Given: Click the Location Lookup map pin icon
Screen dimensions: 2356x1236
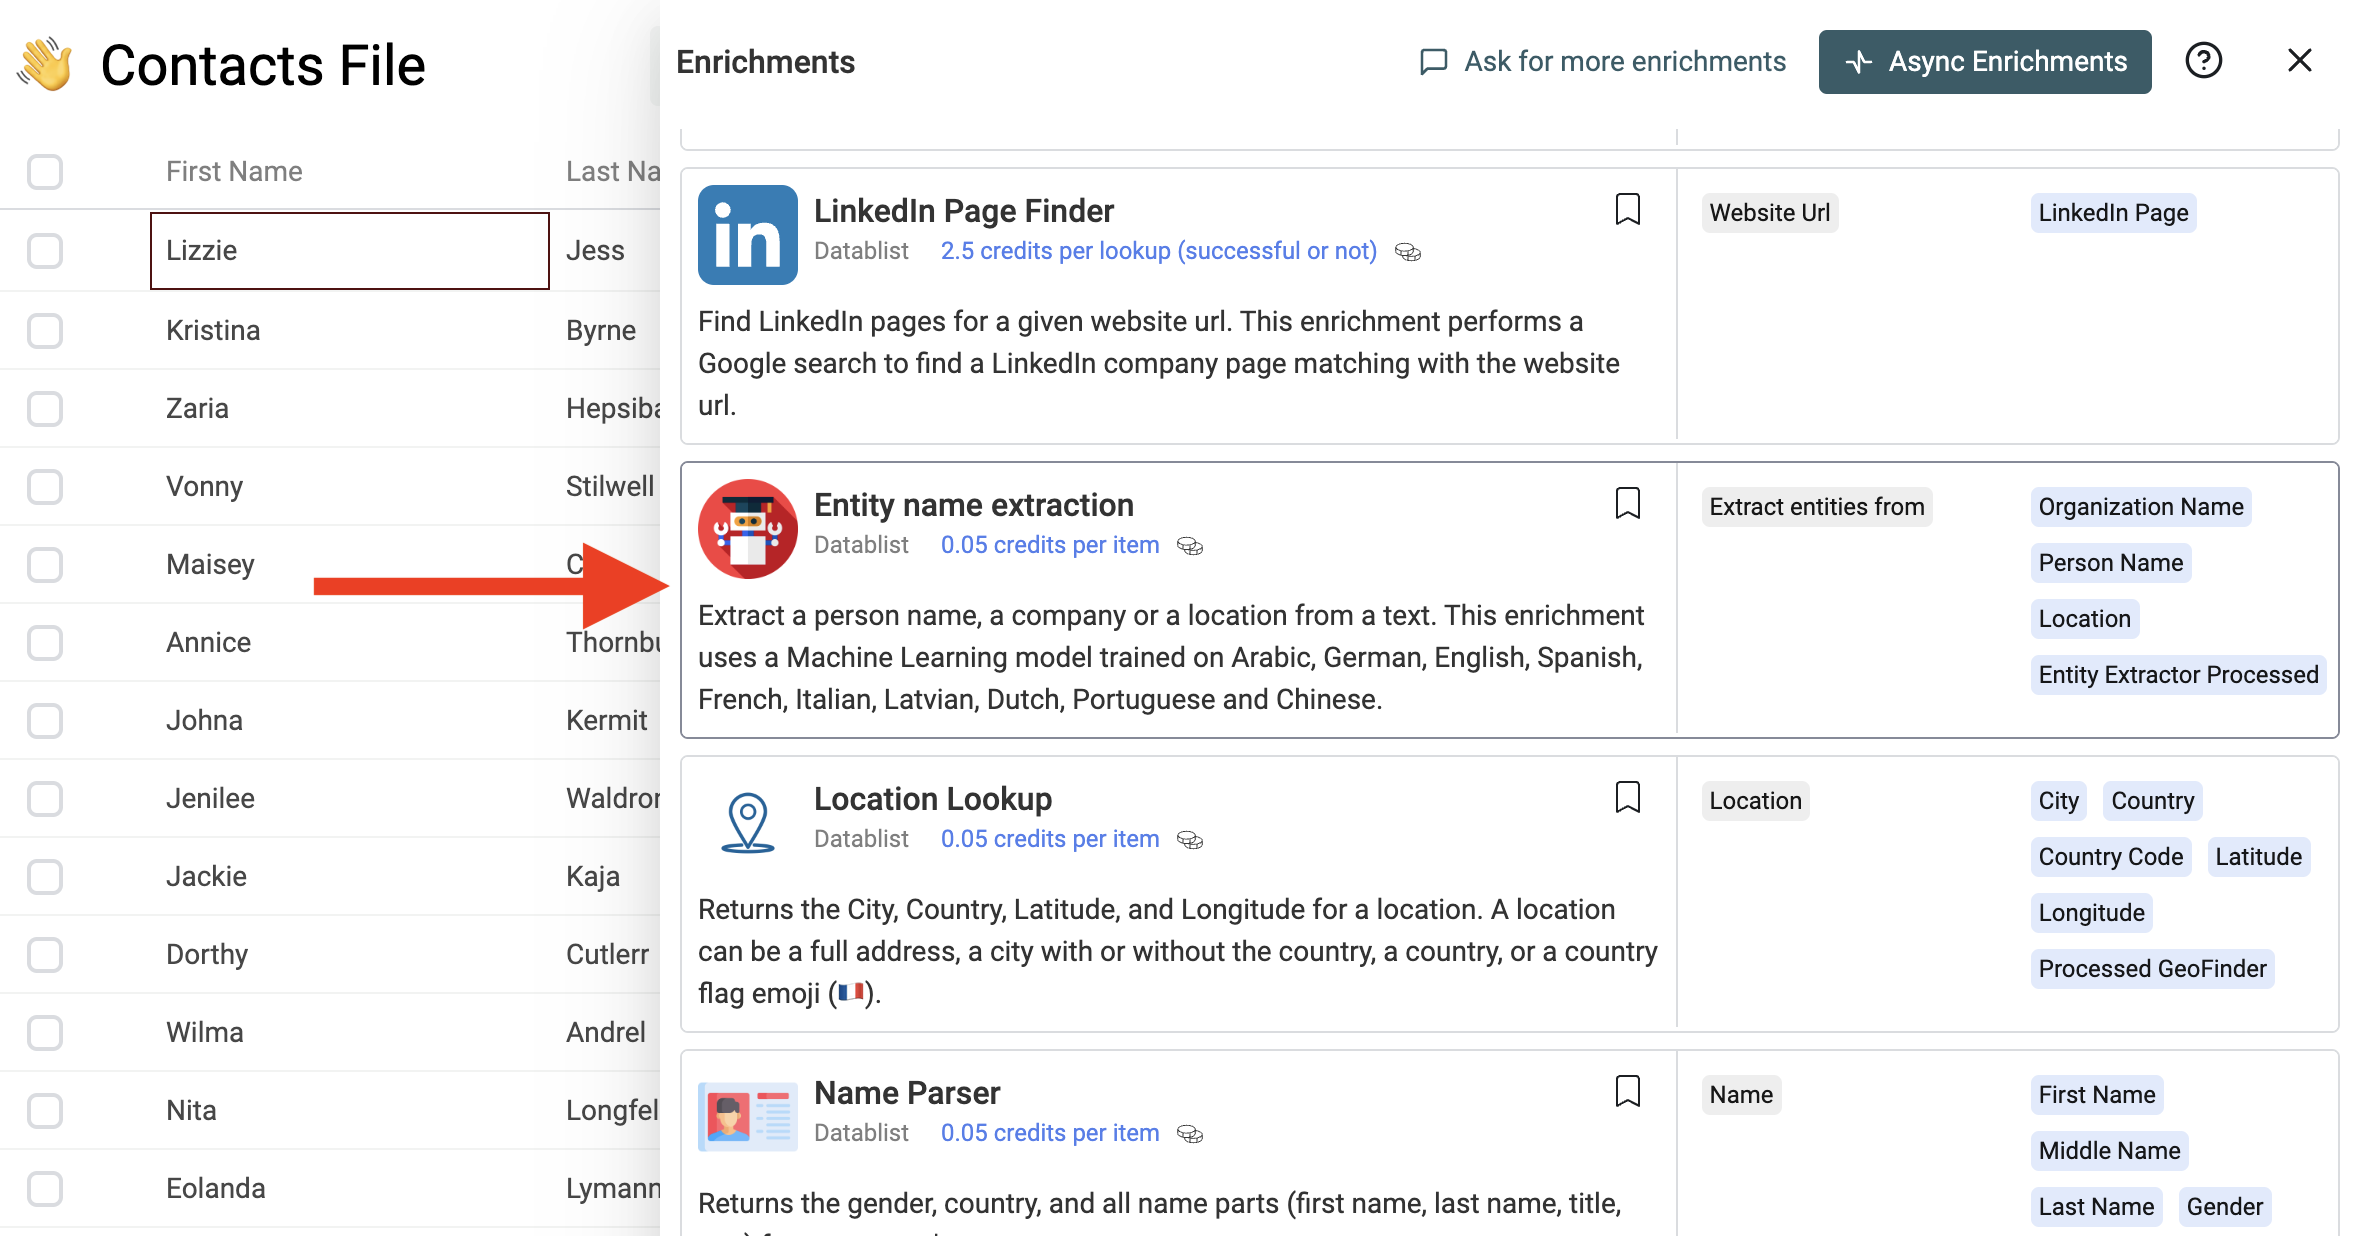Looking at the screenshot, I should pos(747,822).
